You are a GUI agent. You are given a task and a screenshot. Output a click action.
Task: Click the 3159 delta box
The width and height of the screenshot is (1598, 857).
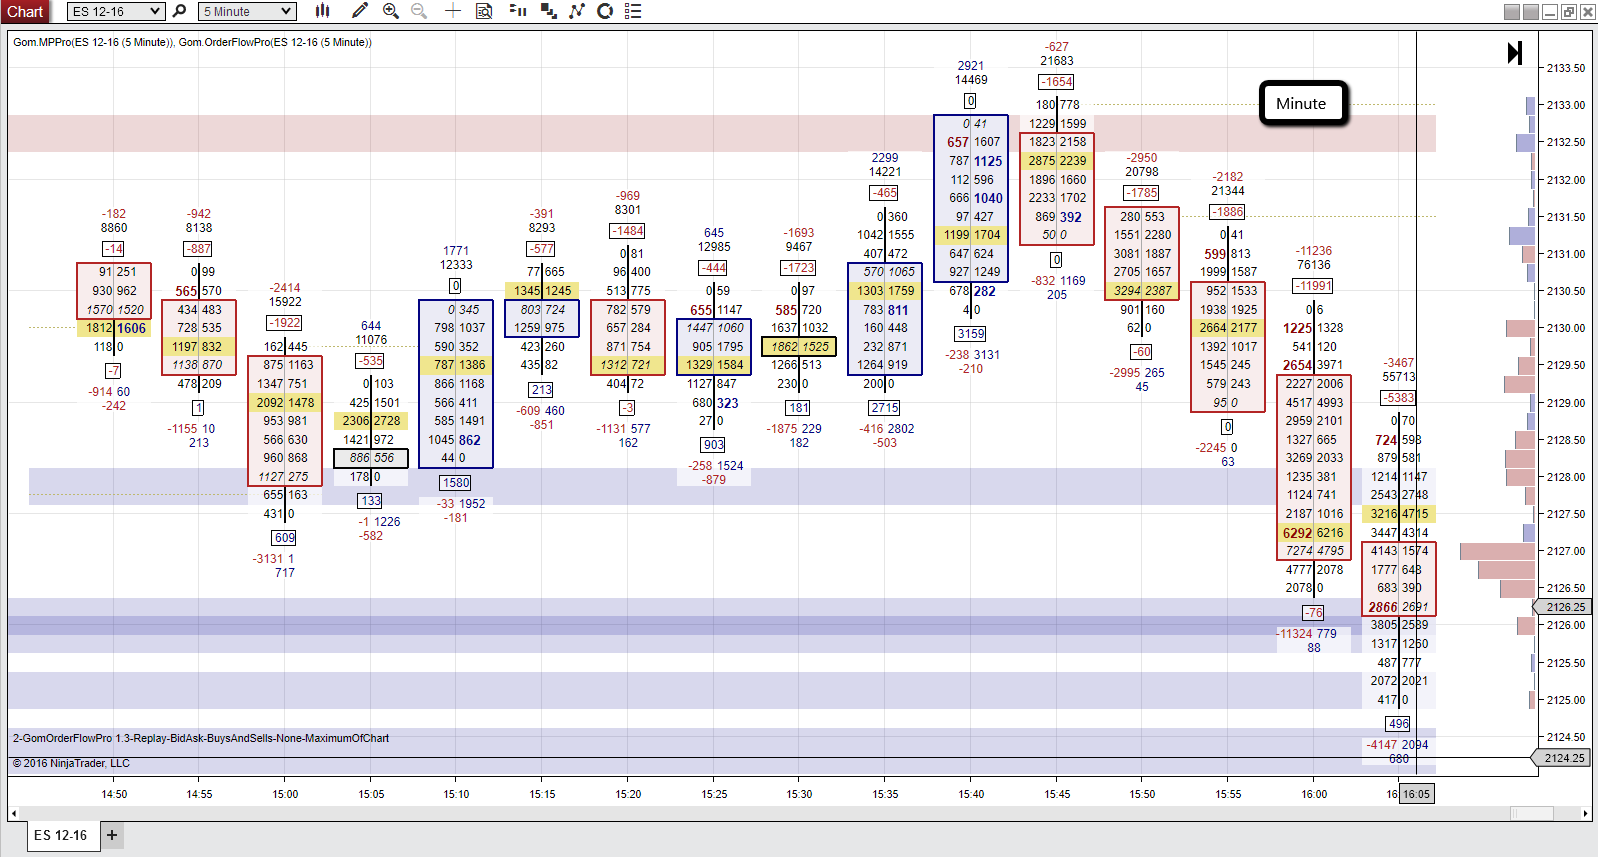point(970,334)
